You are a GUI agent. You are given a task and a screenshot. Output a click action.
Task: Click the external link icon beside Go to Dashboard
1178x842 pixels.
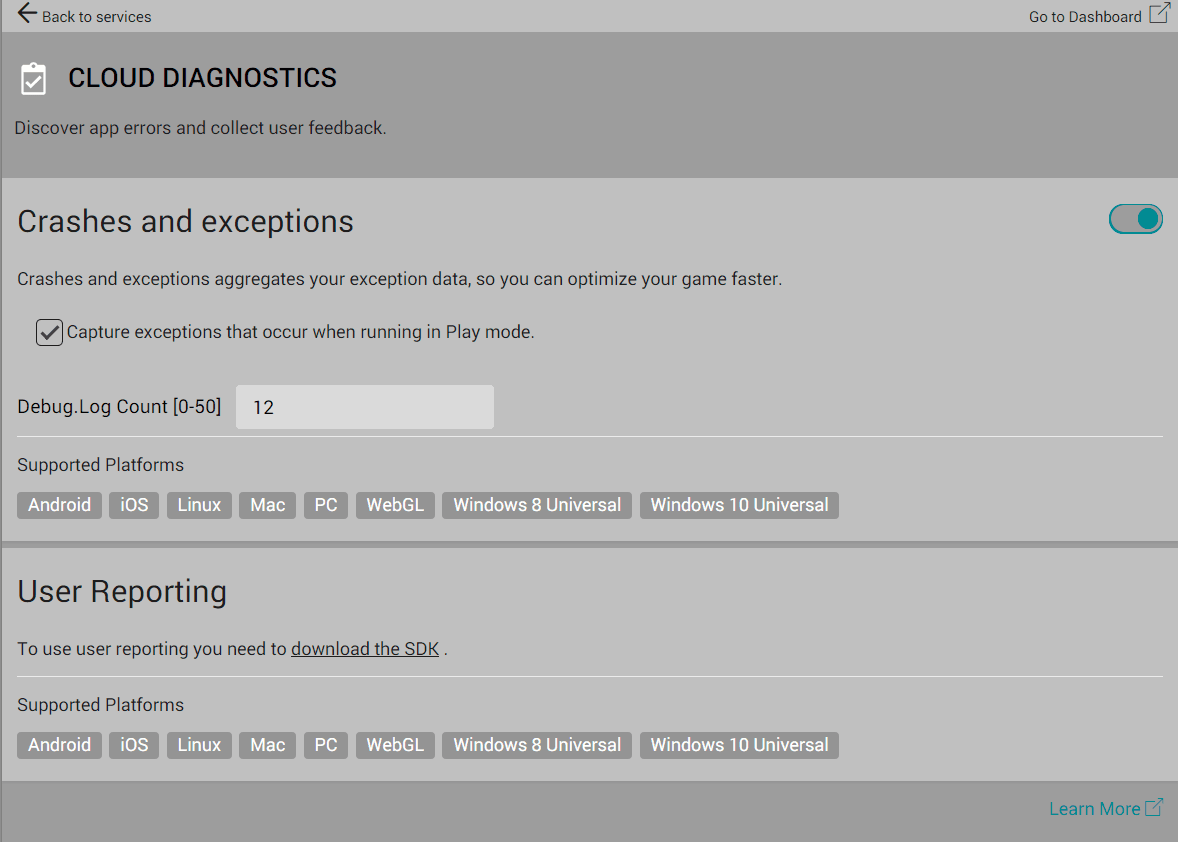pos(1159,14)
